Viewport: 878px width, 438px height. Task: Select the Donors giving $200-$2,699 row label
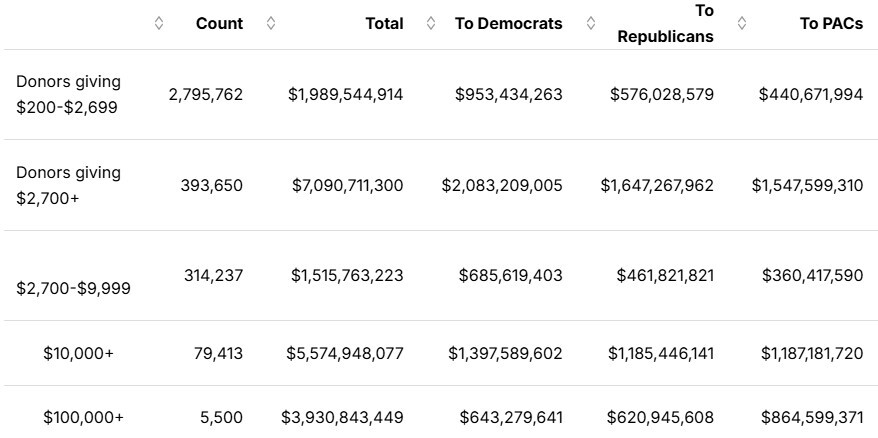tap(68, 94)
